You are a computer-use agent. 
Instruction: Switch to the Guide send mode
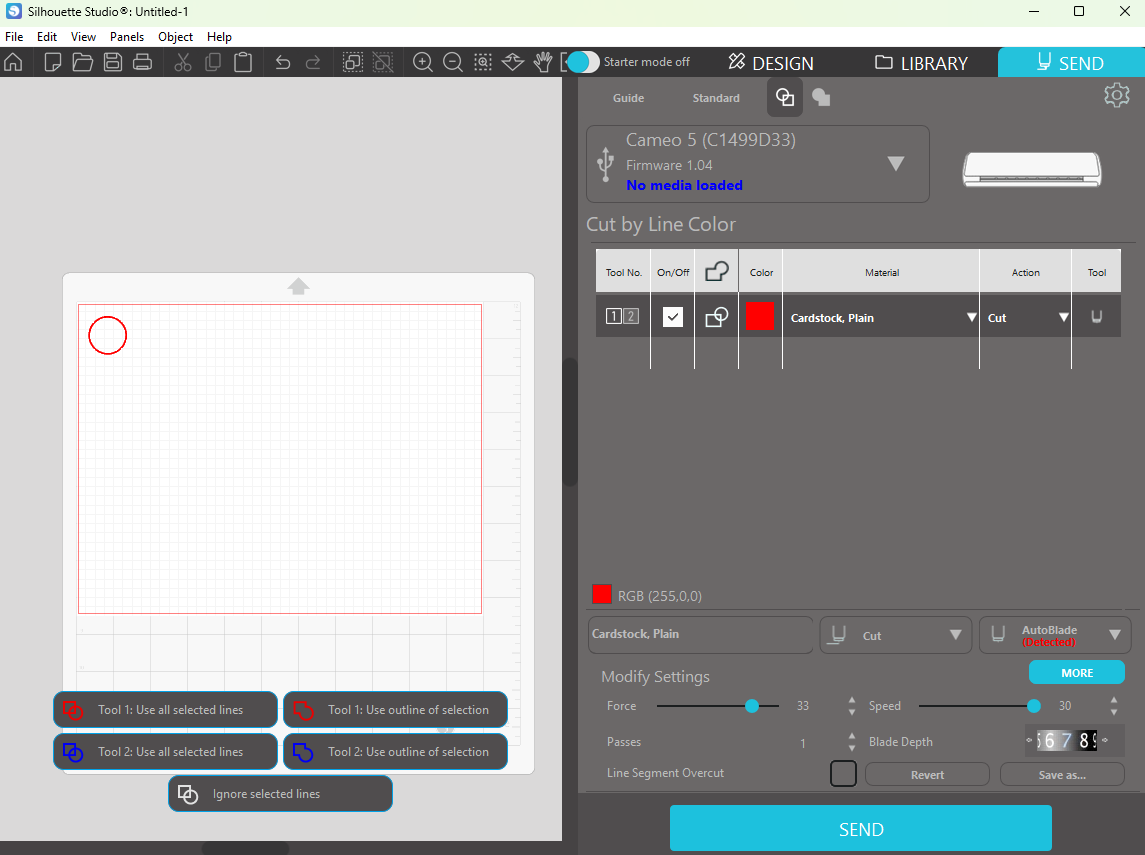point(628,98)
